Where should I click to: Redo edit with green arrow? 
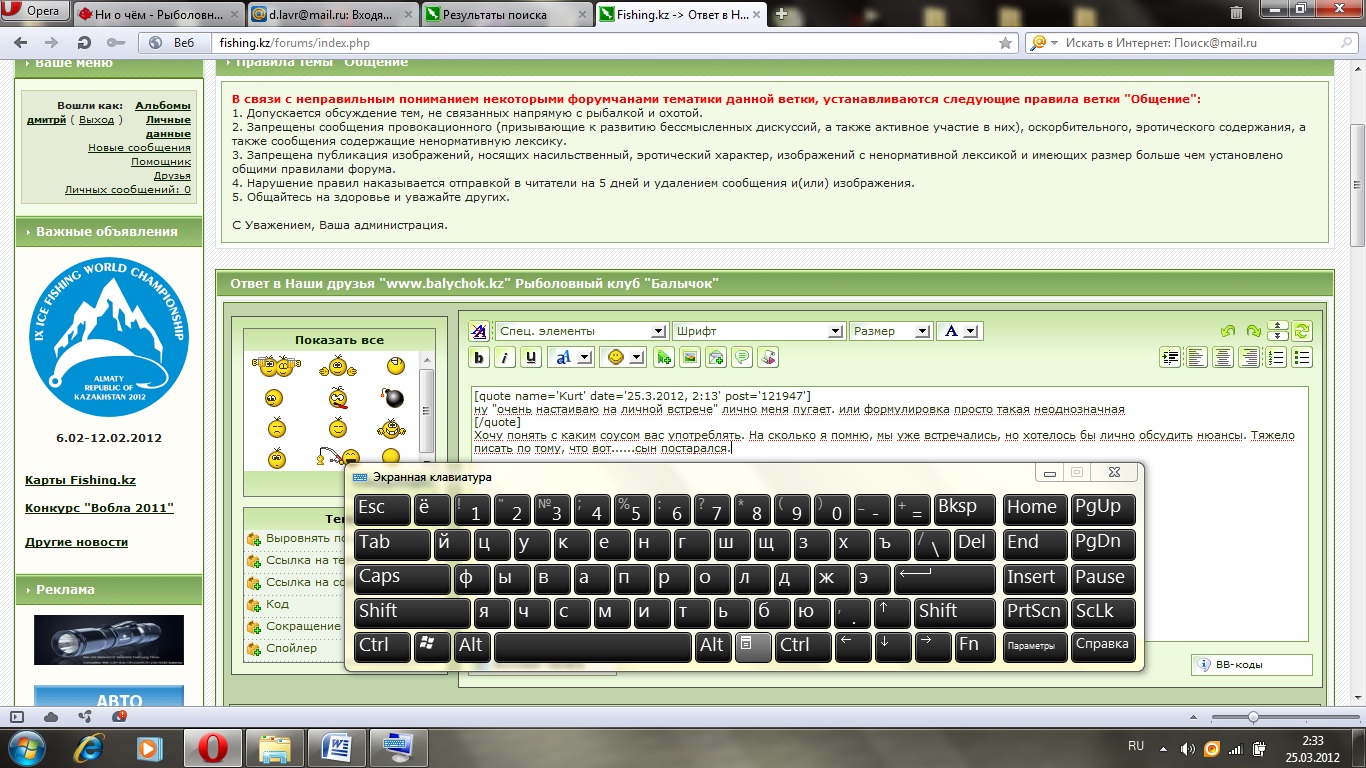(1253, 331)
